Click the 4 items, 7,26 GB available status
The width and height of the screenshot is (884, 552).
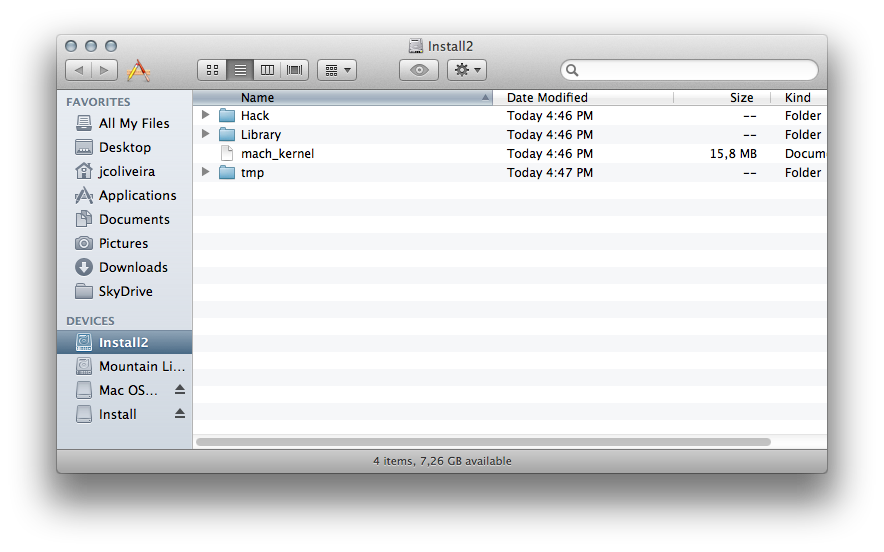tap(442, 461)
